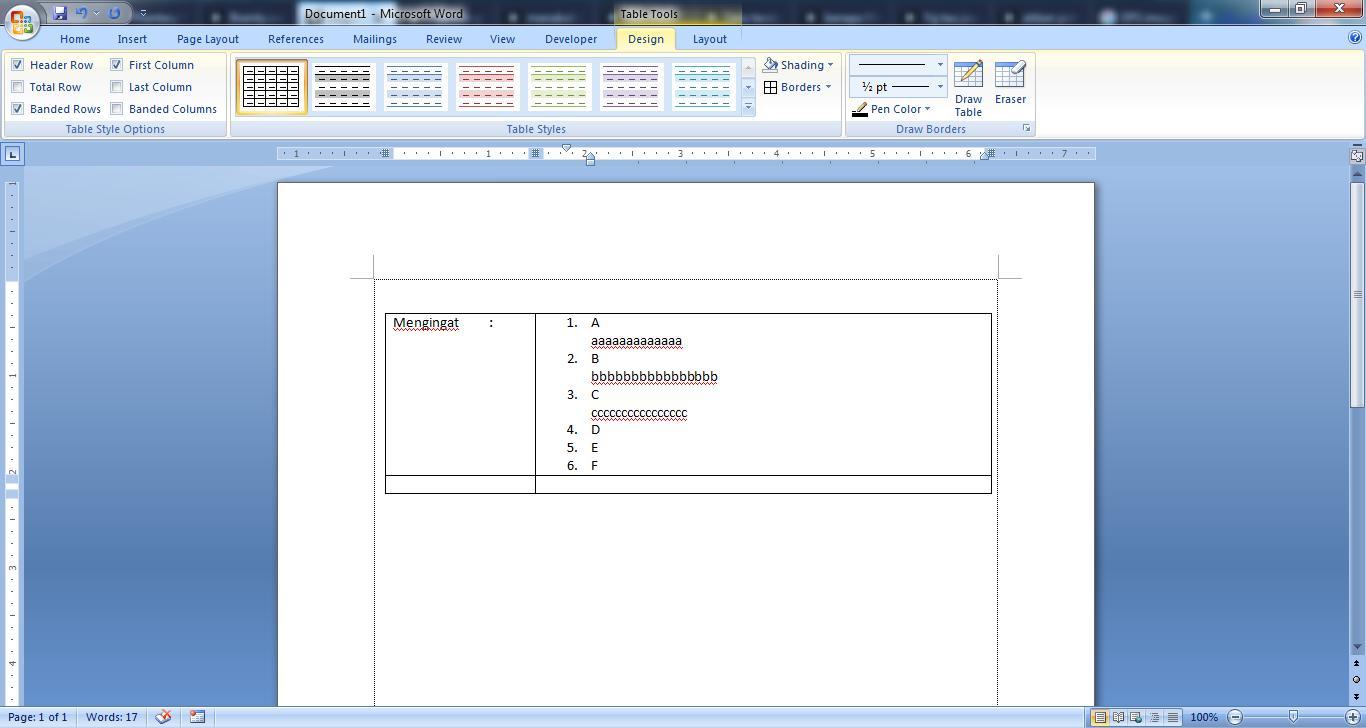Apply the plain black Table Grid style
The height and width of the screenshot is (728, 1366).
271,87
